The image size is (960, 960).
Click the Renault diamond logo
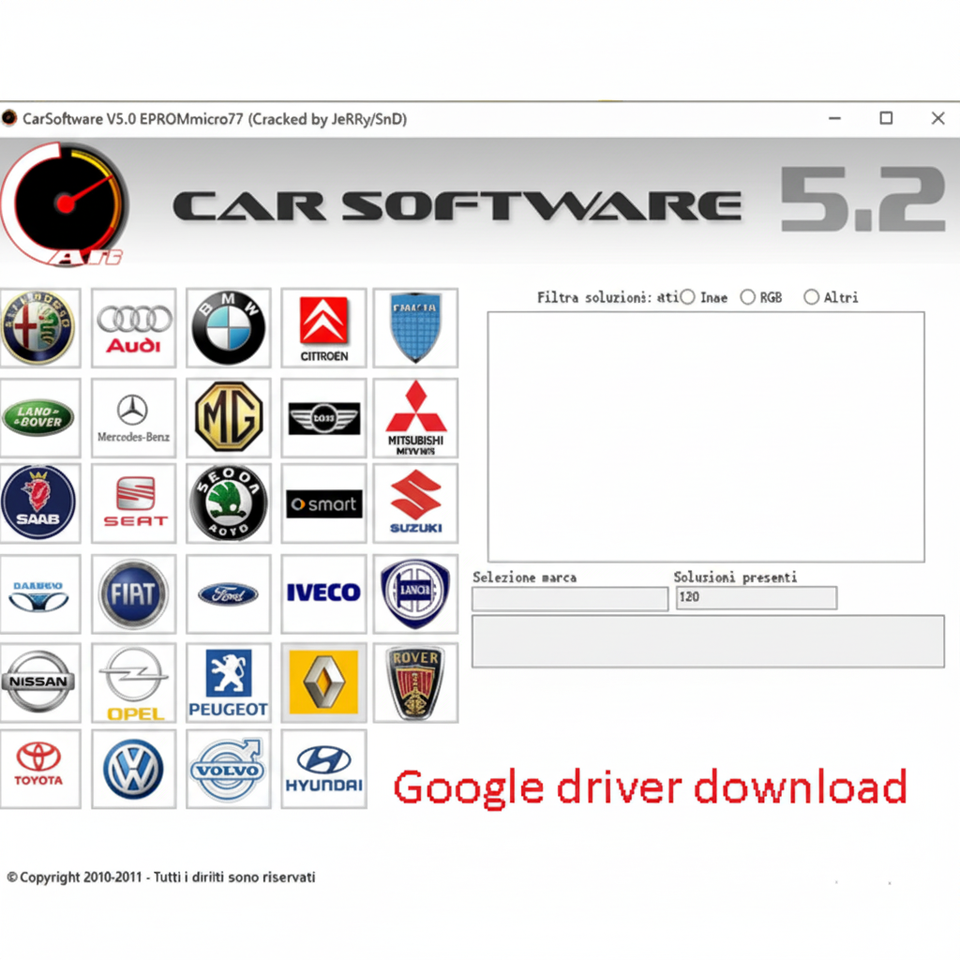[x=324, y=682]
